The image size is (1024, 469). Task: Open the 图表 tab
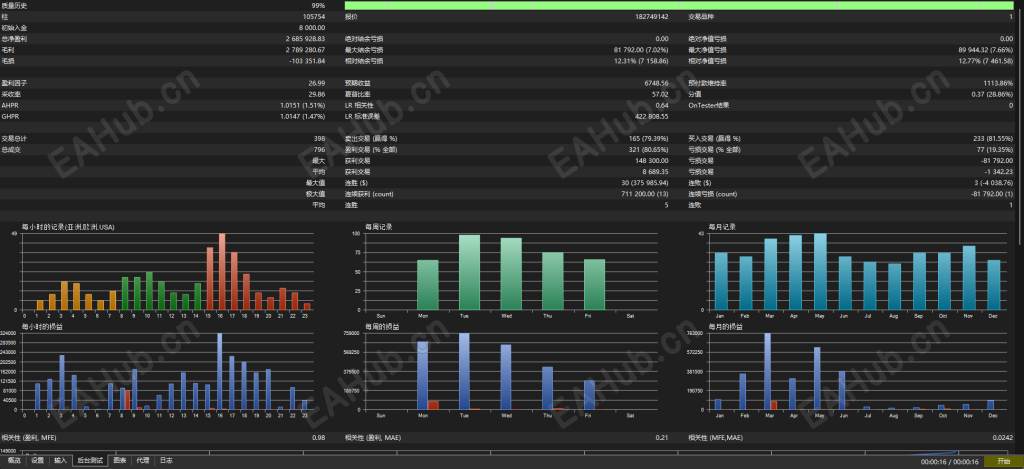pos(120,461)
